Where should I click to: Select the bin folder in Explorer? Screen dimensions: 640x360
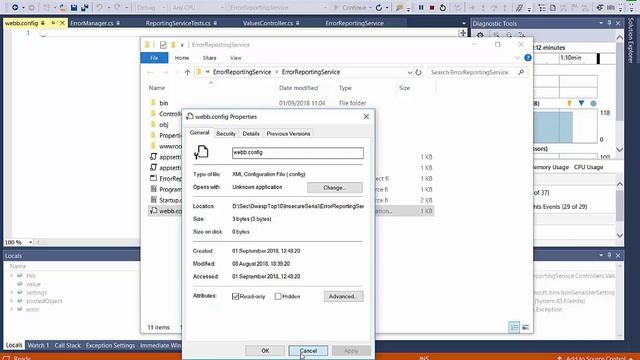coord(164,103)
